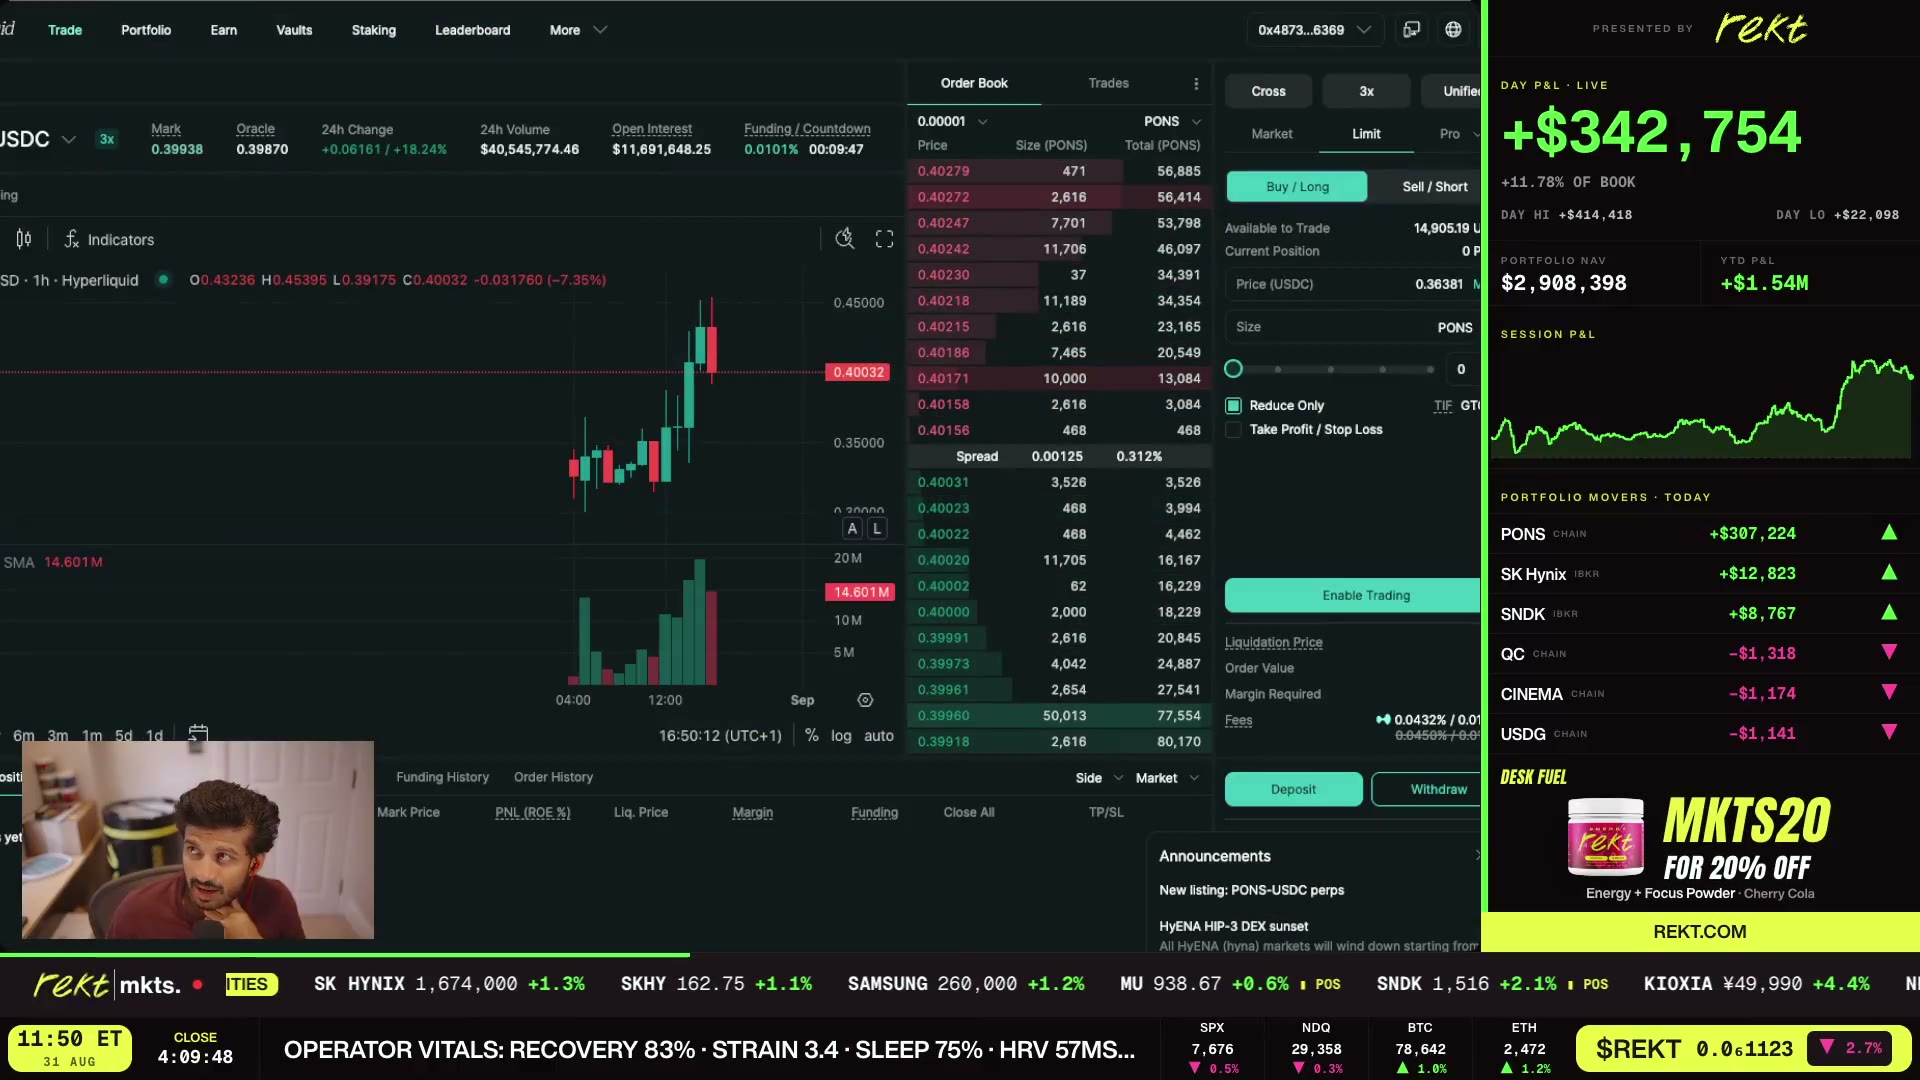Open the trading pair selector chevron

68,139
